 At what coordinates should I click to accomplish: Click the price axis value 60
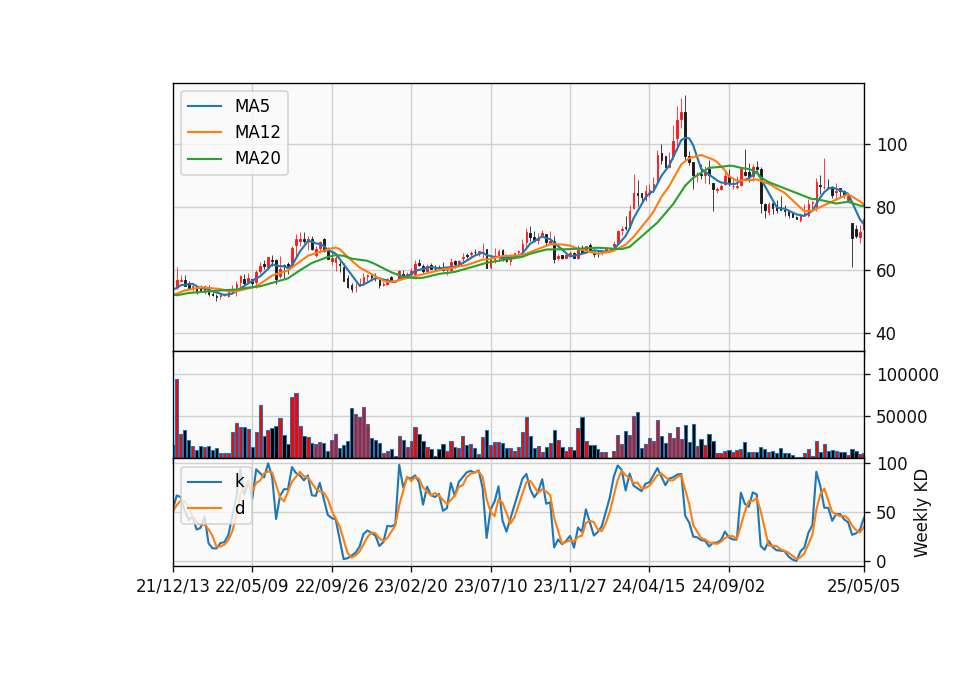point(887,271)
